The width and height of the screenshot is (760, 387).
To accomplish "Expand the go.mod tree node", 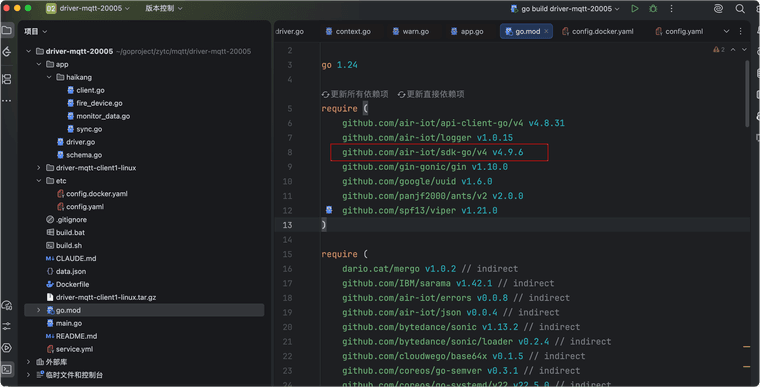I will click(39, 310).
